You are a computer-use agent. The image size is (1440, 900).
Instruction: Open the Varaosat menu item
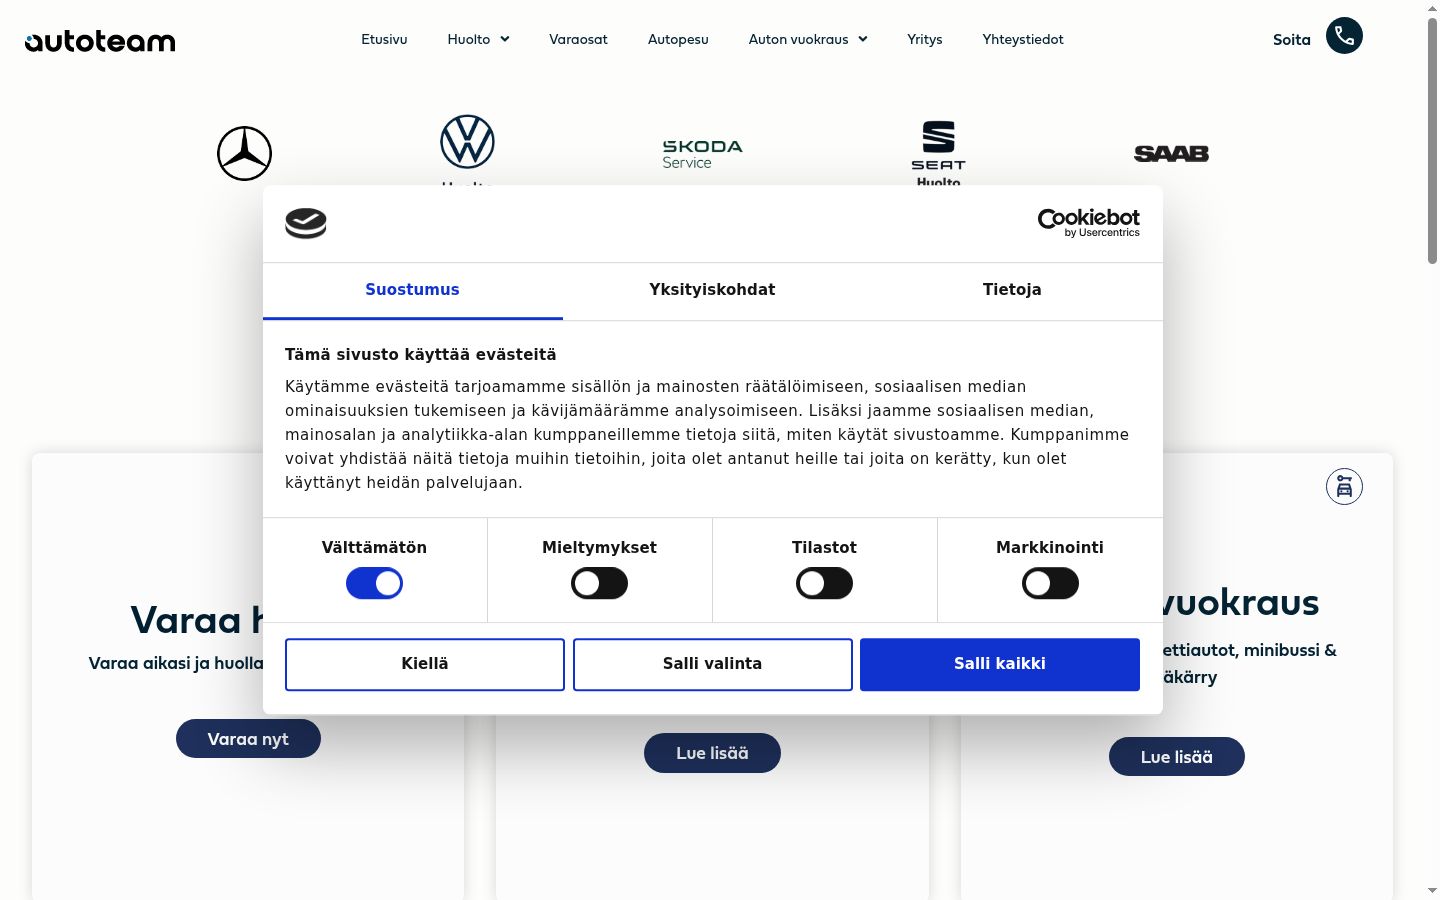[578, 39]
